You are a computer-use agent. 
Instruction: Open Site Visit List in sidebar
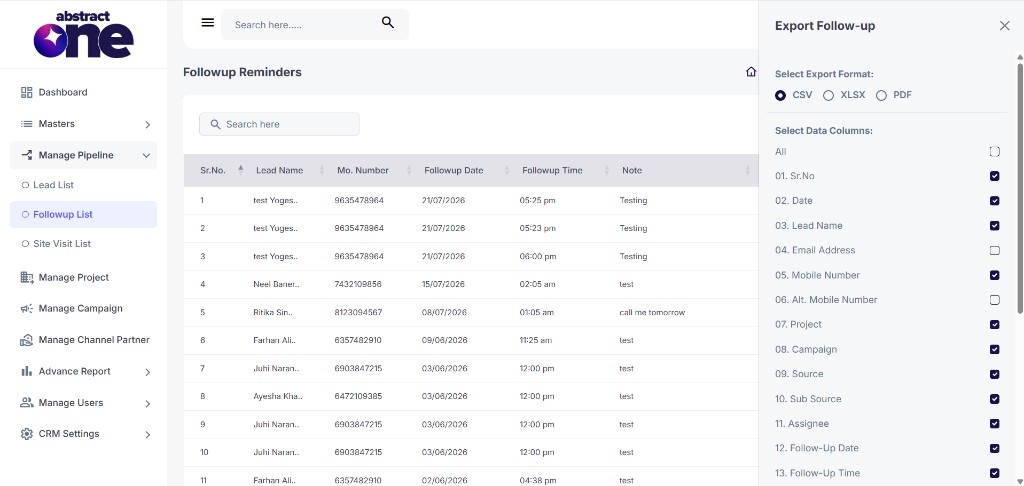pyautogui.click(x=84, y=244)
